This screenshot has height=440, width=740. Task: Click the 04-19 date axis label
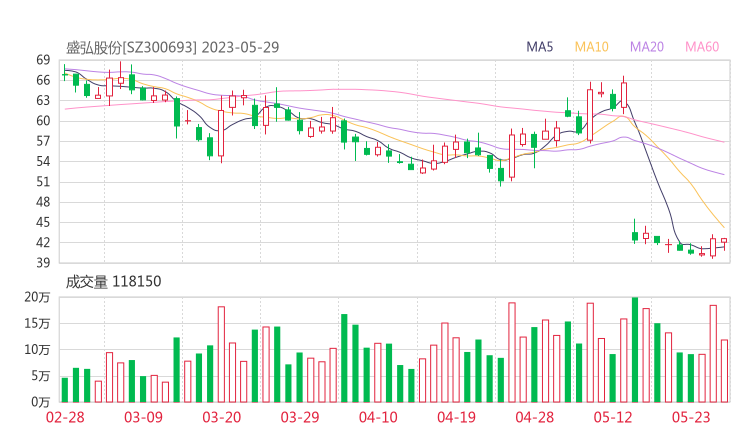(456, 417)
